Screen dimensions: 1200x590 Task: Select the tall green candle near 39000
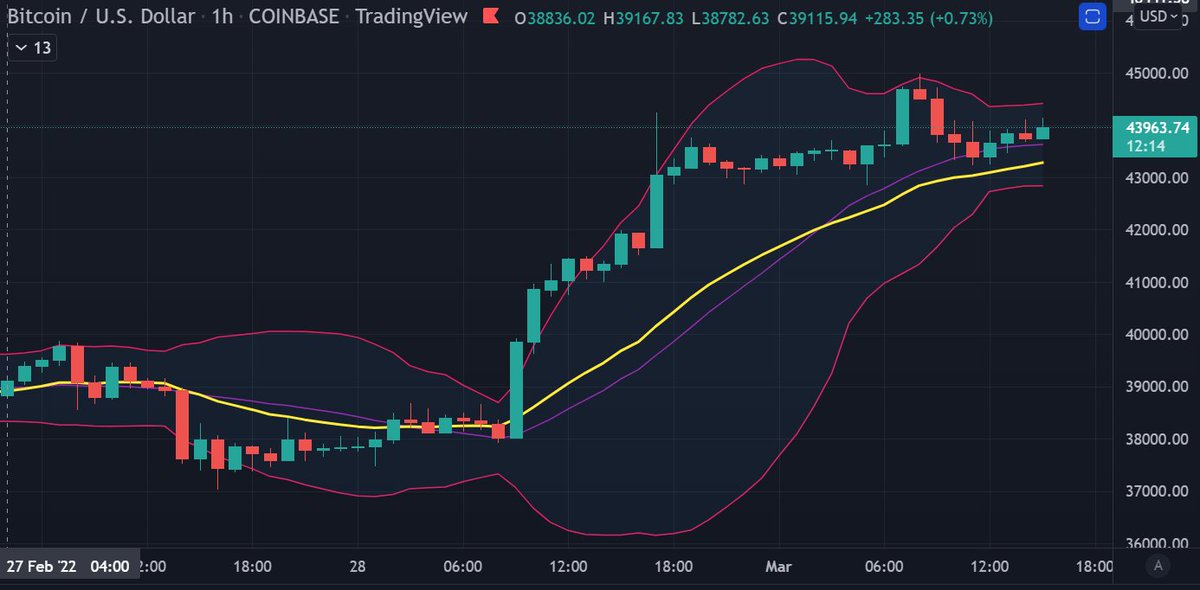[x=516, y=390]
